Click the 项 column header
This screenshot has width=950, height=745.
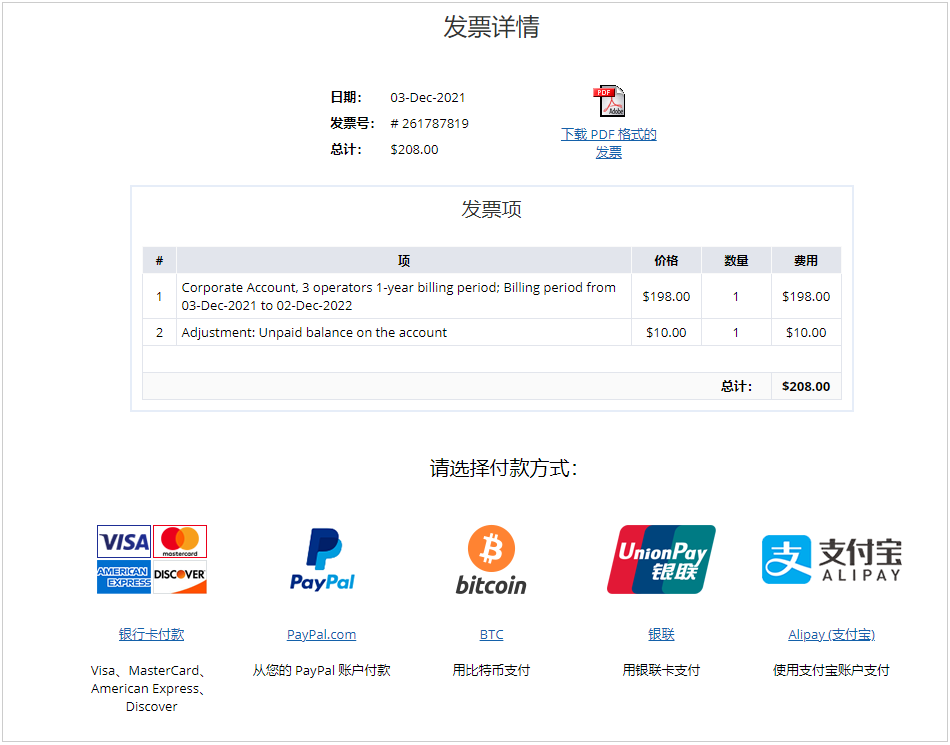click(404, 260)
